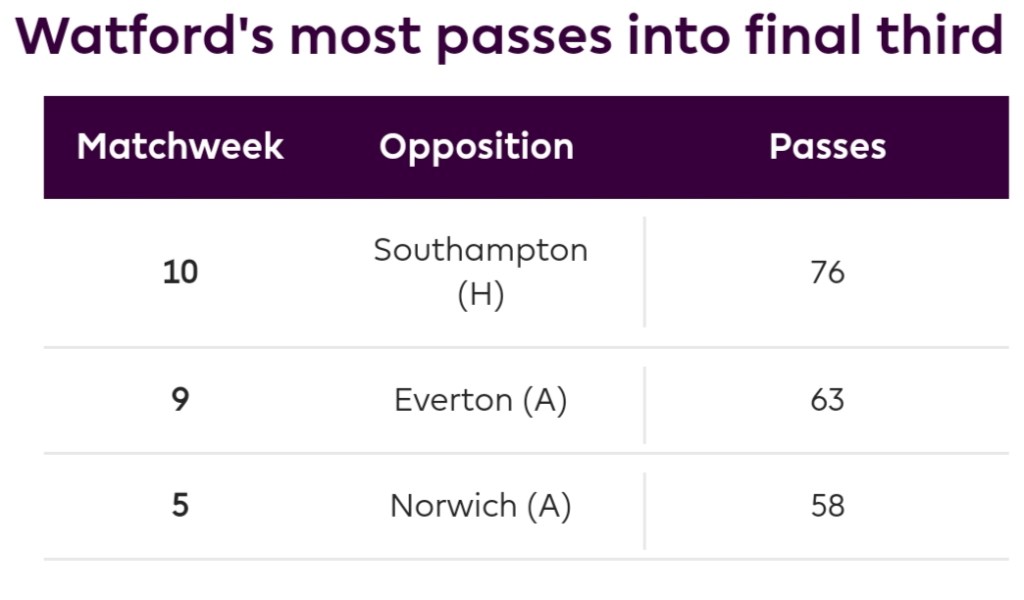Click the "Watford's most passes into final third" title
Image resolution: width=1024 pixels, height=600 pixels.
510,37
